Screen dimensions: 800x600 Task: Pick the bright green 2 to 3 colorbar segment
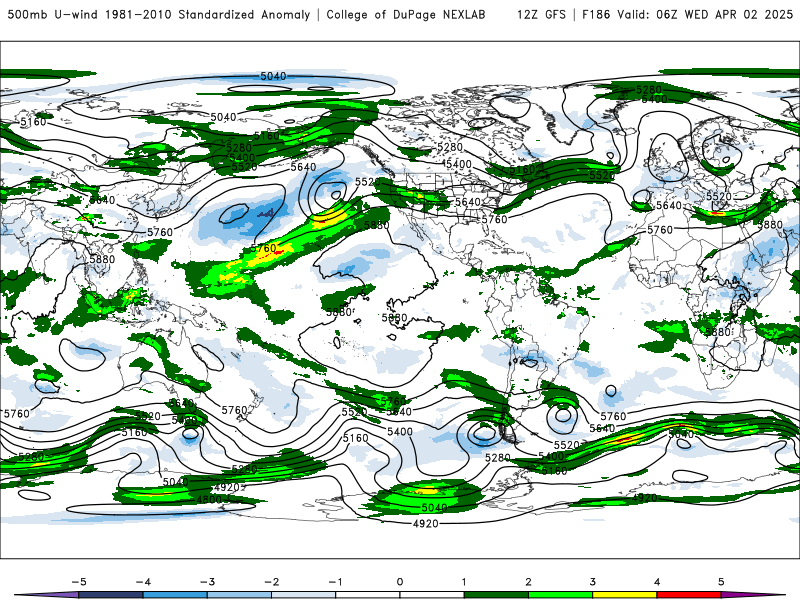pyautogui.click(x=561, y=595)
